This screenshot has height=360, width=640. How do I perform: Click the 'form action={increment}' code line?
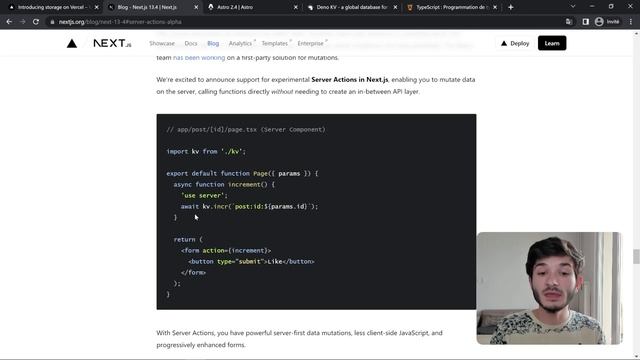coord(226,250)
